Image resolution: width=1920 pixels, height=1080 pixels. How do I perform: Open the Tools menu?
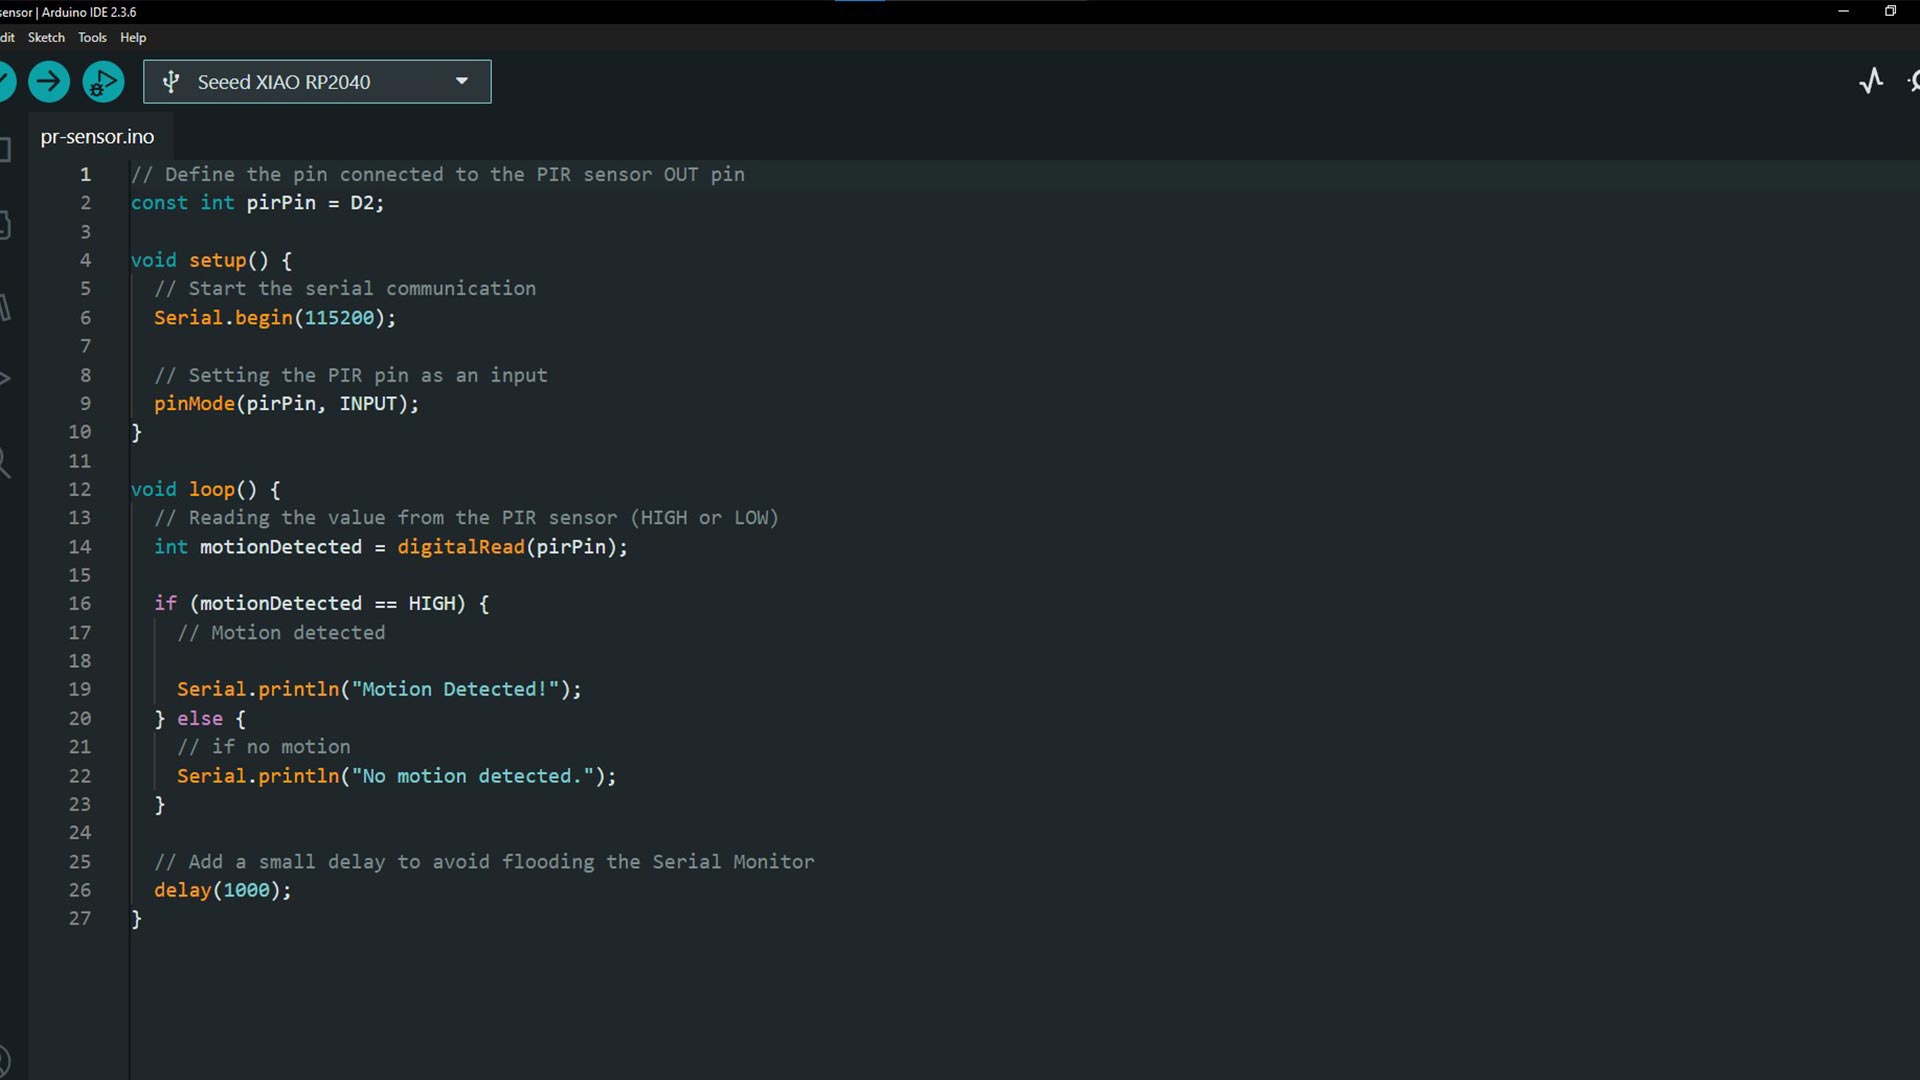[x=92, y=37]
